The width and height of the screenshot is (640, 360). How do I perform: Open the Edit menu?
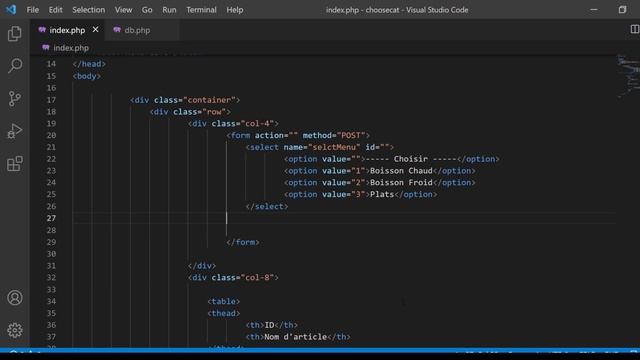(x=56, y=10)
